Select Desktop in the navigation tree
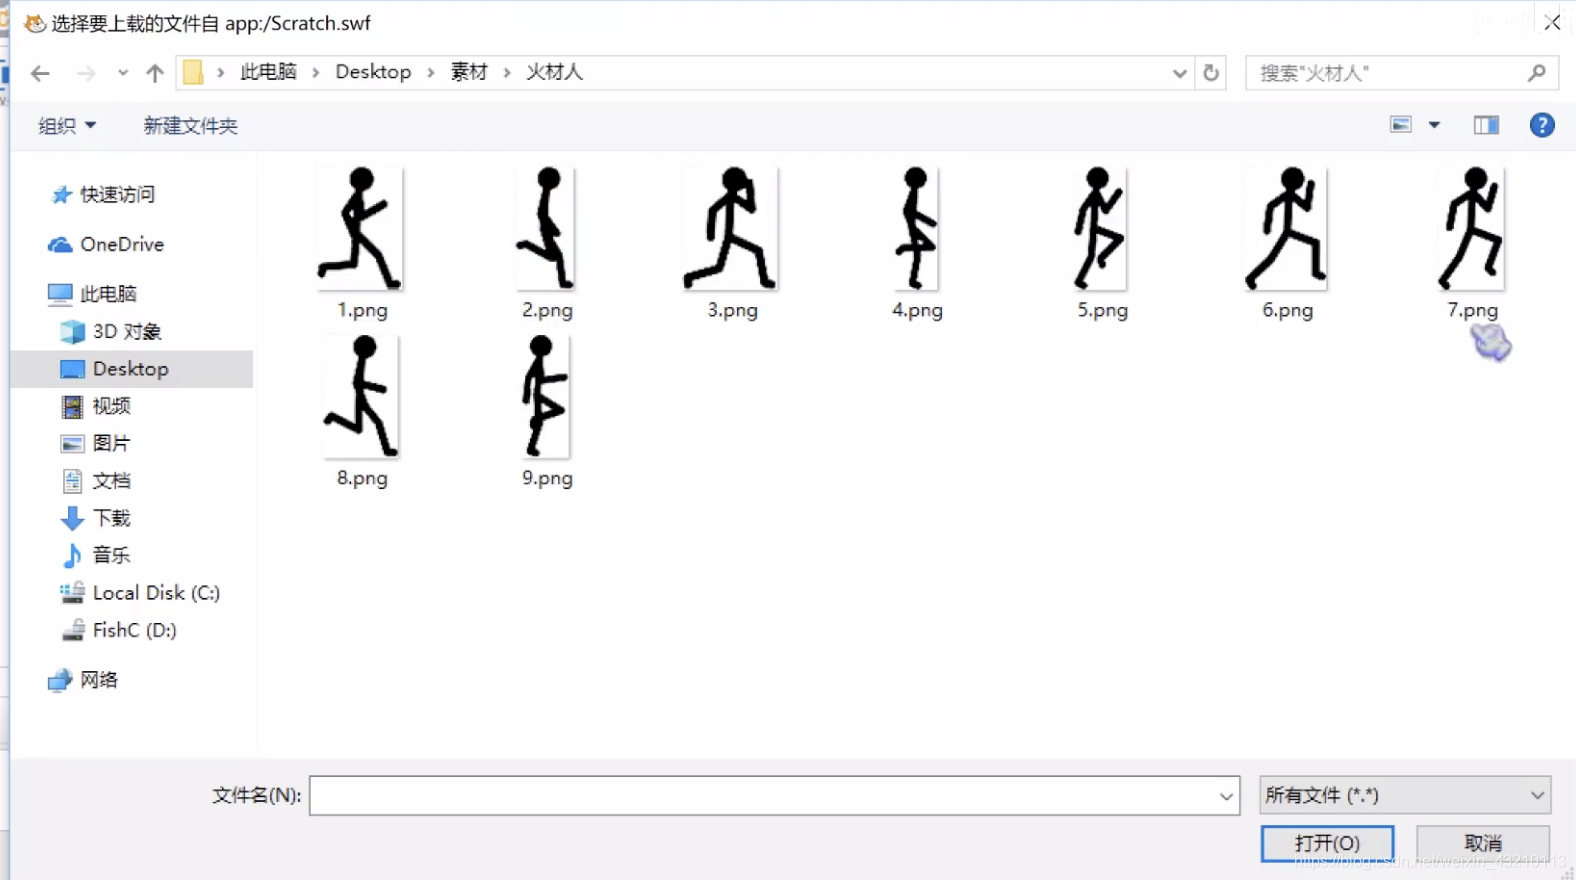The image size is (1576, 880). click(x=131, y=369)
